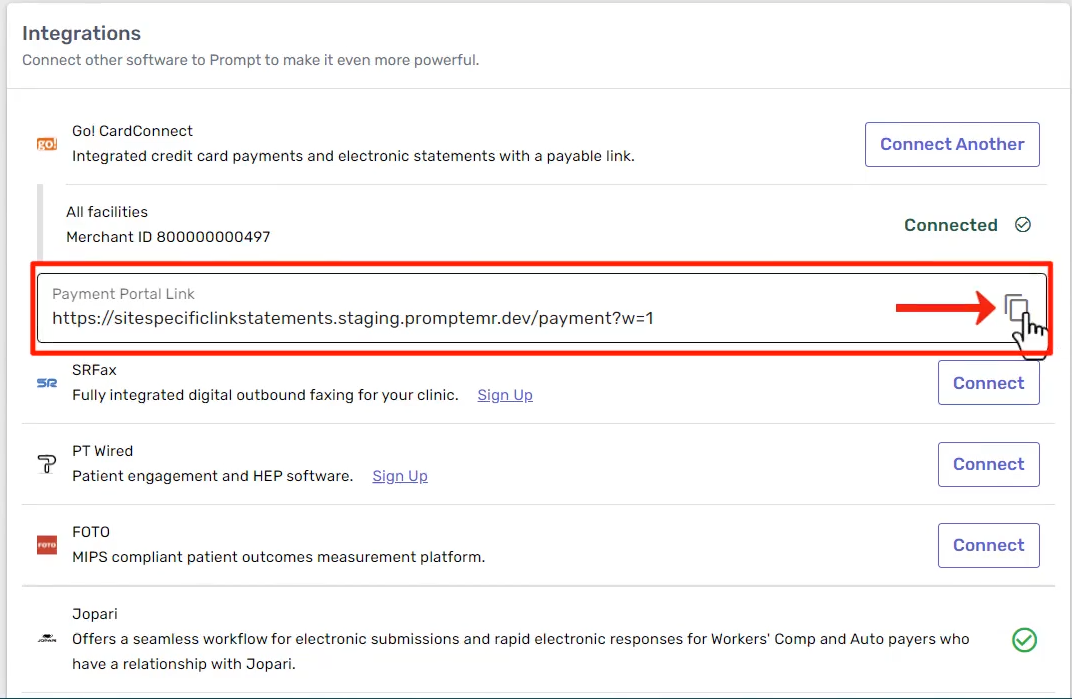
Task: Click the Jopari logo icon
Action: [x=46, y=639]
